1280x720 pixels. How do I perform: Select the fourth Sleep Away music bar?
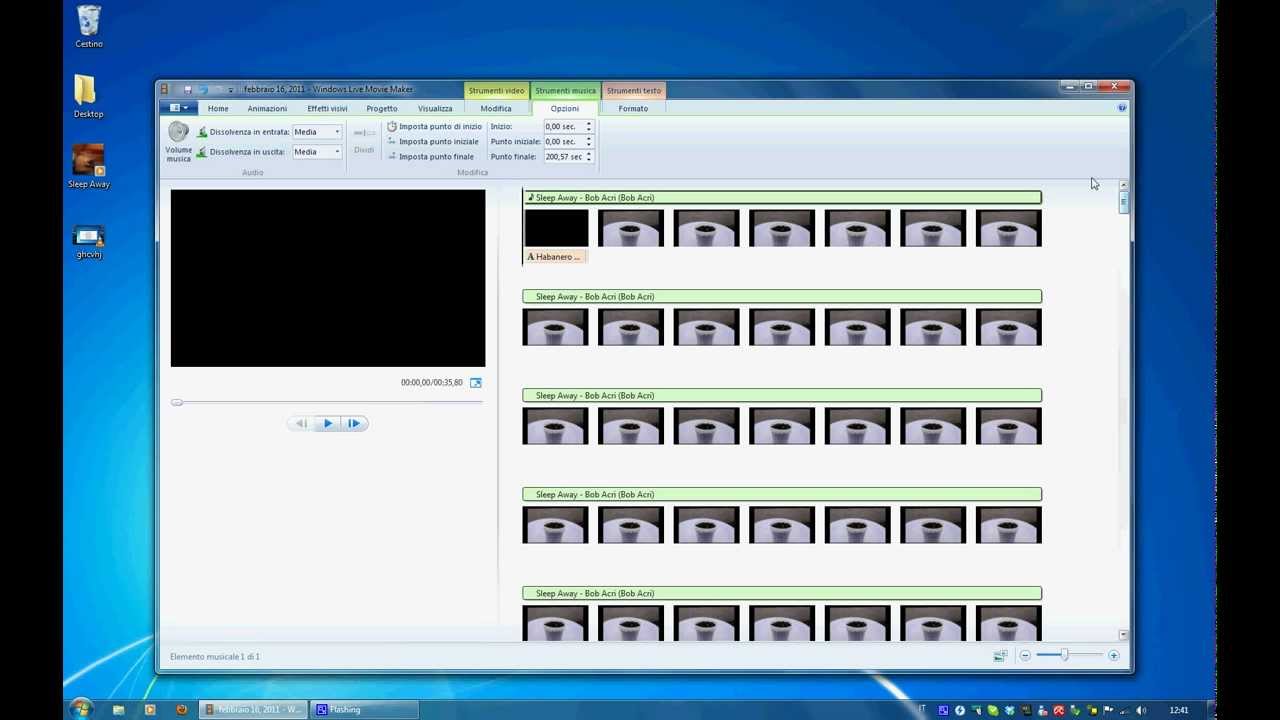point(782,495)
